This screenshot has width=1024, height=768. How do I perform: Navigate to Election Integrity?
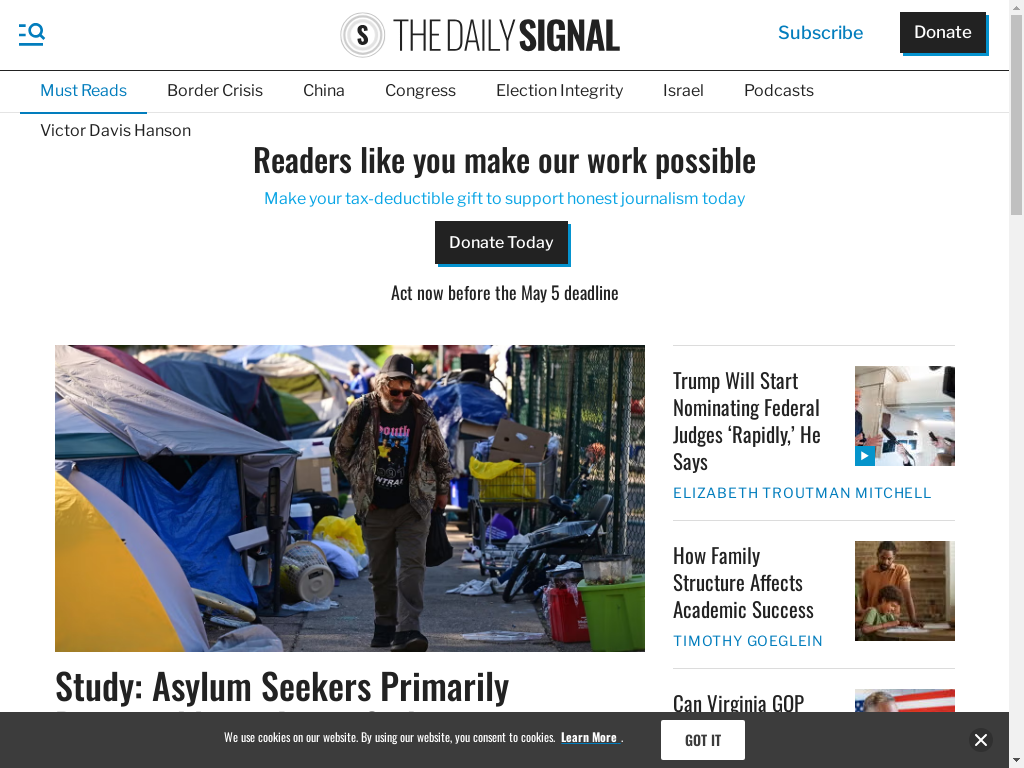(560, 91)
